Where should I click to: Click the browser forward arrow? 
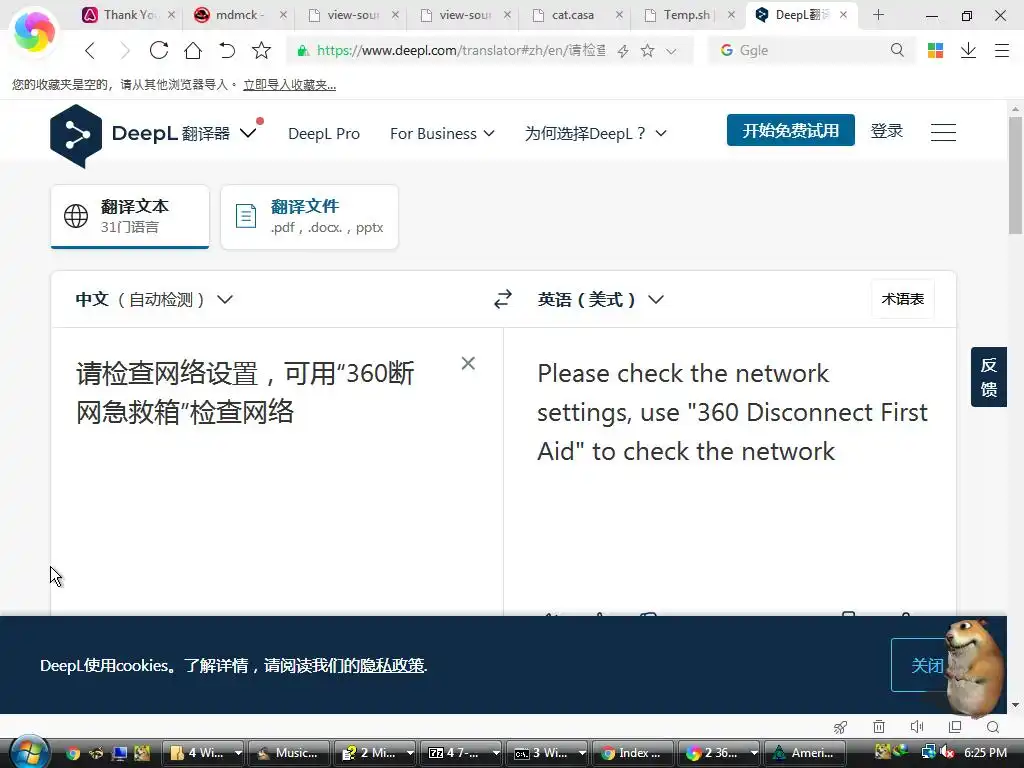(x=125, y=50)
